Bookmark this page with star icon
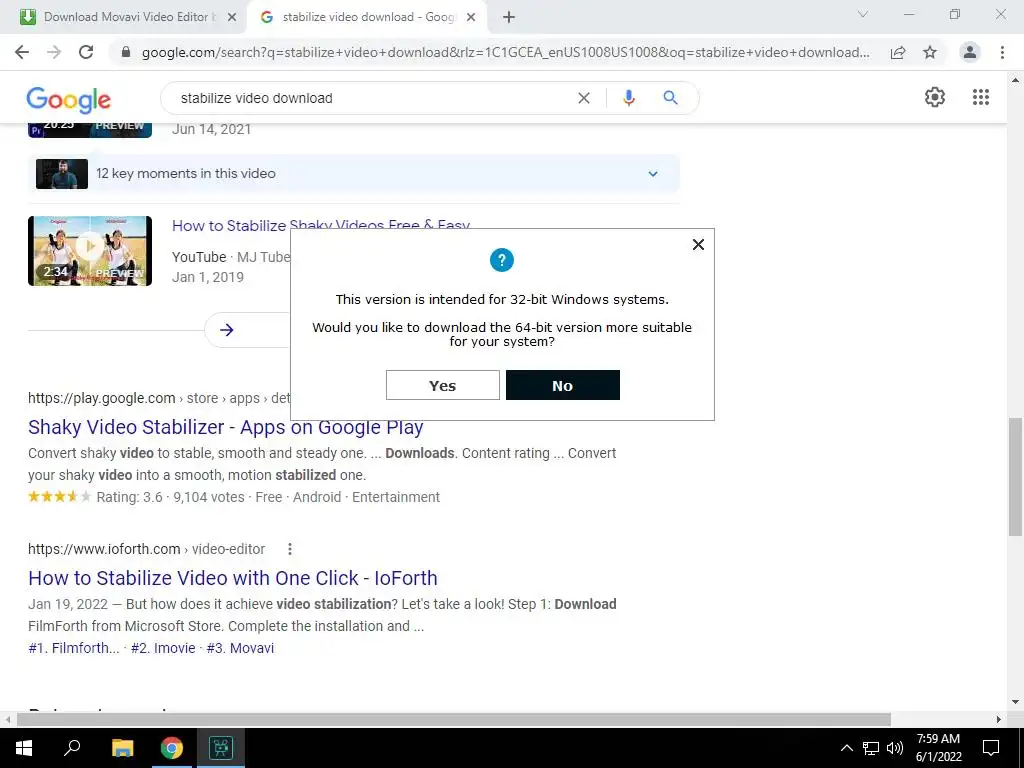Image resolution: width=1024 pixels, height=768 pixels. pos(930,52)
